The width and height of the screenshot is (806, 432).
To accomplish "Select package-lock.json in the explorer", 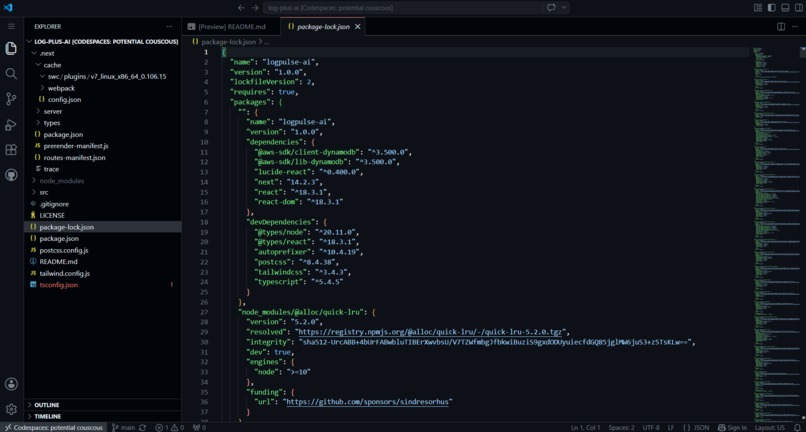I will (102, 227).
